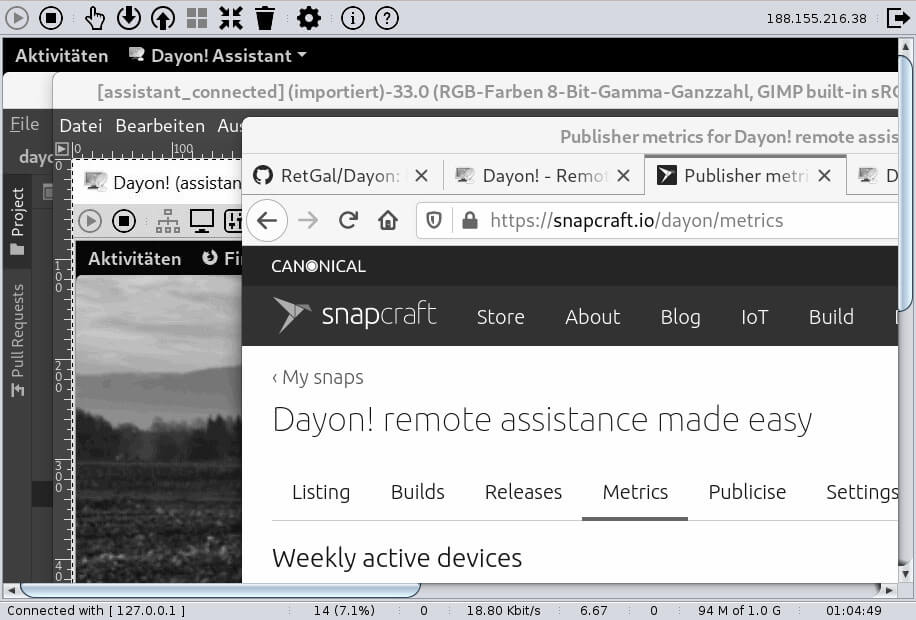Click the trash can reset icon
Image resolution: width=916 pixels, height=620 pixels.
265,18
